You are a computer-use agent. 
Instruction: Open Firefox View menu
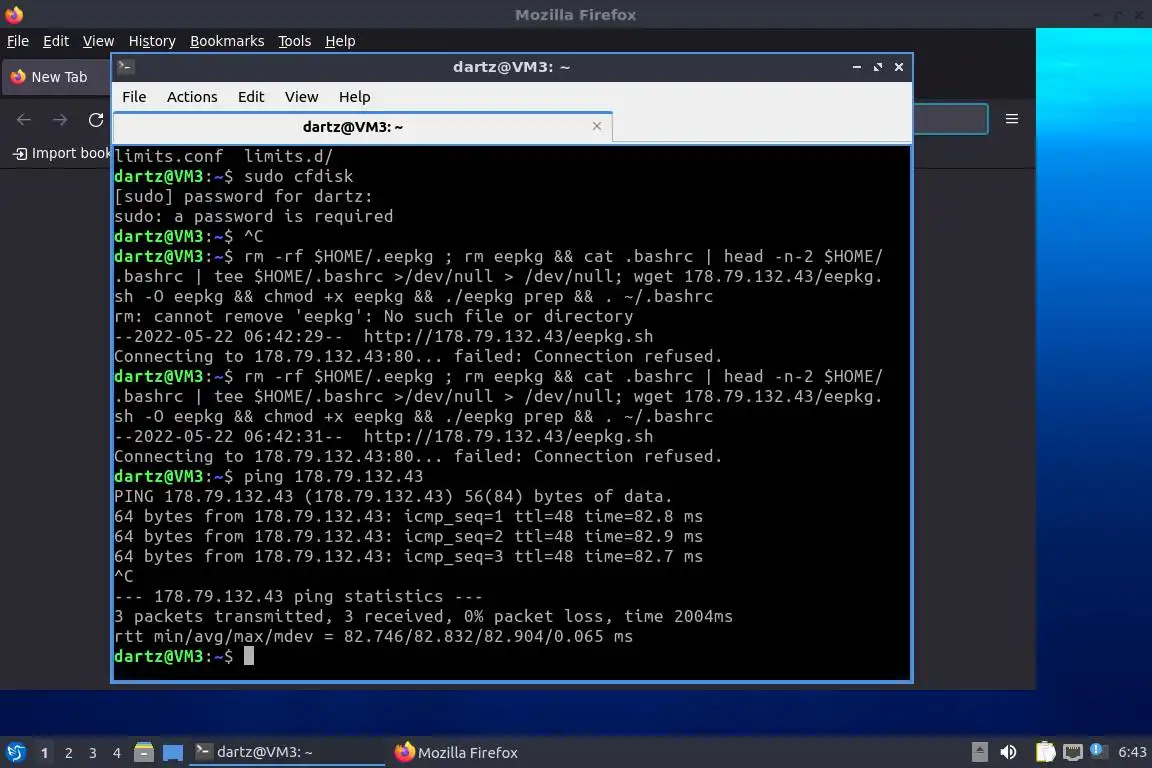point(98,41)
